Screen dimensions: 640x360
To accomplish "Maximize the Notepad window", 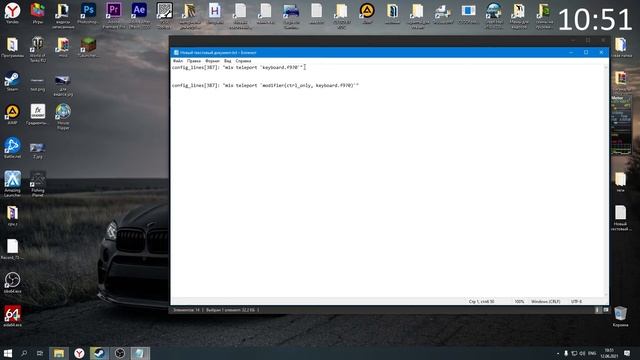I will (586, 52).
